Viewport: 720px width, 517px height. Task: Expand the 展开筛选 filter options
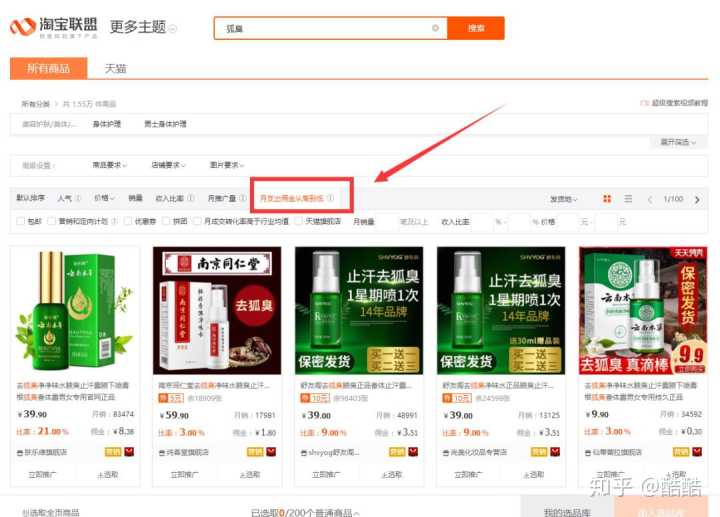click(678, 142)
